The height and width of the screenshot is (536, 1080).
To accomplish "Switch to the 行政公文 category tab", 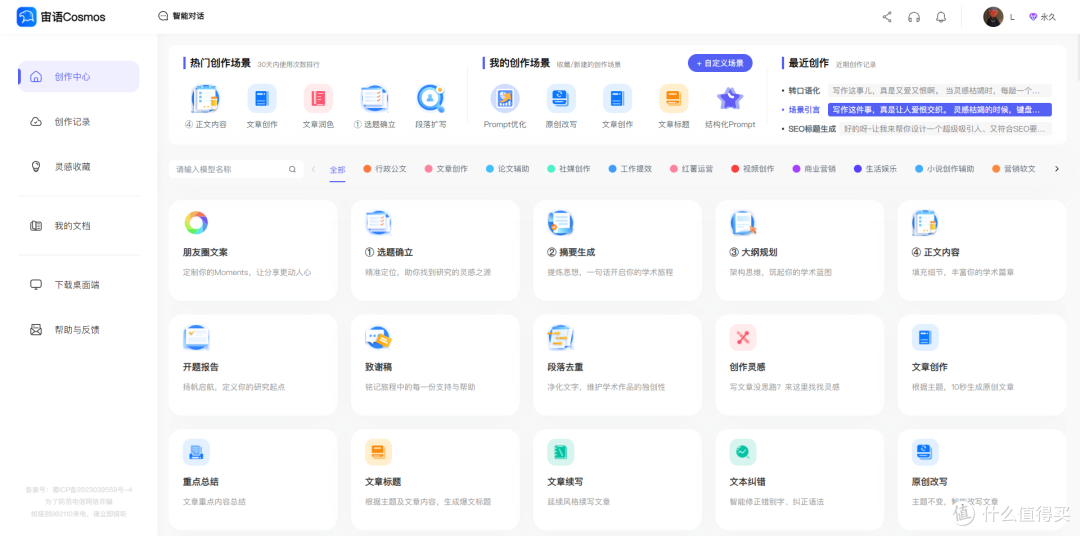I will [384, 169].
